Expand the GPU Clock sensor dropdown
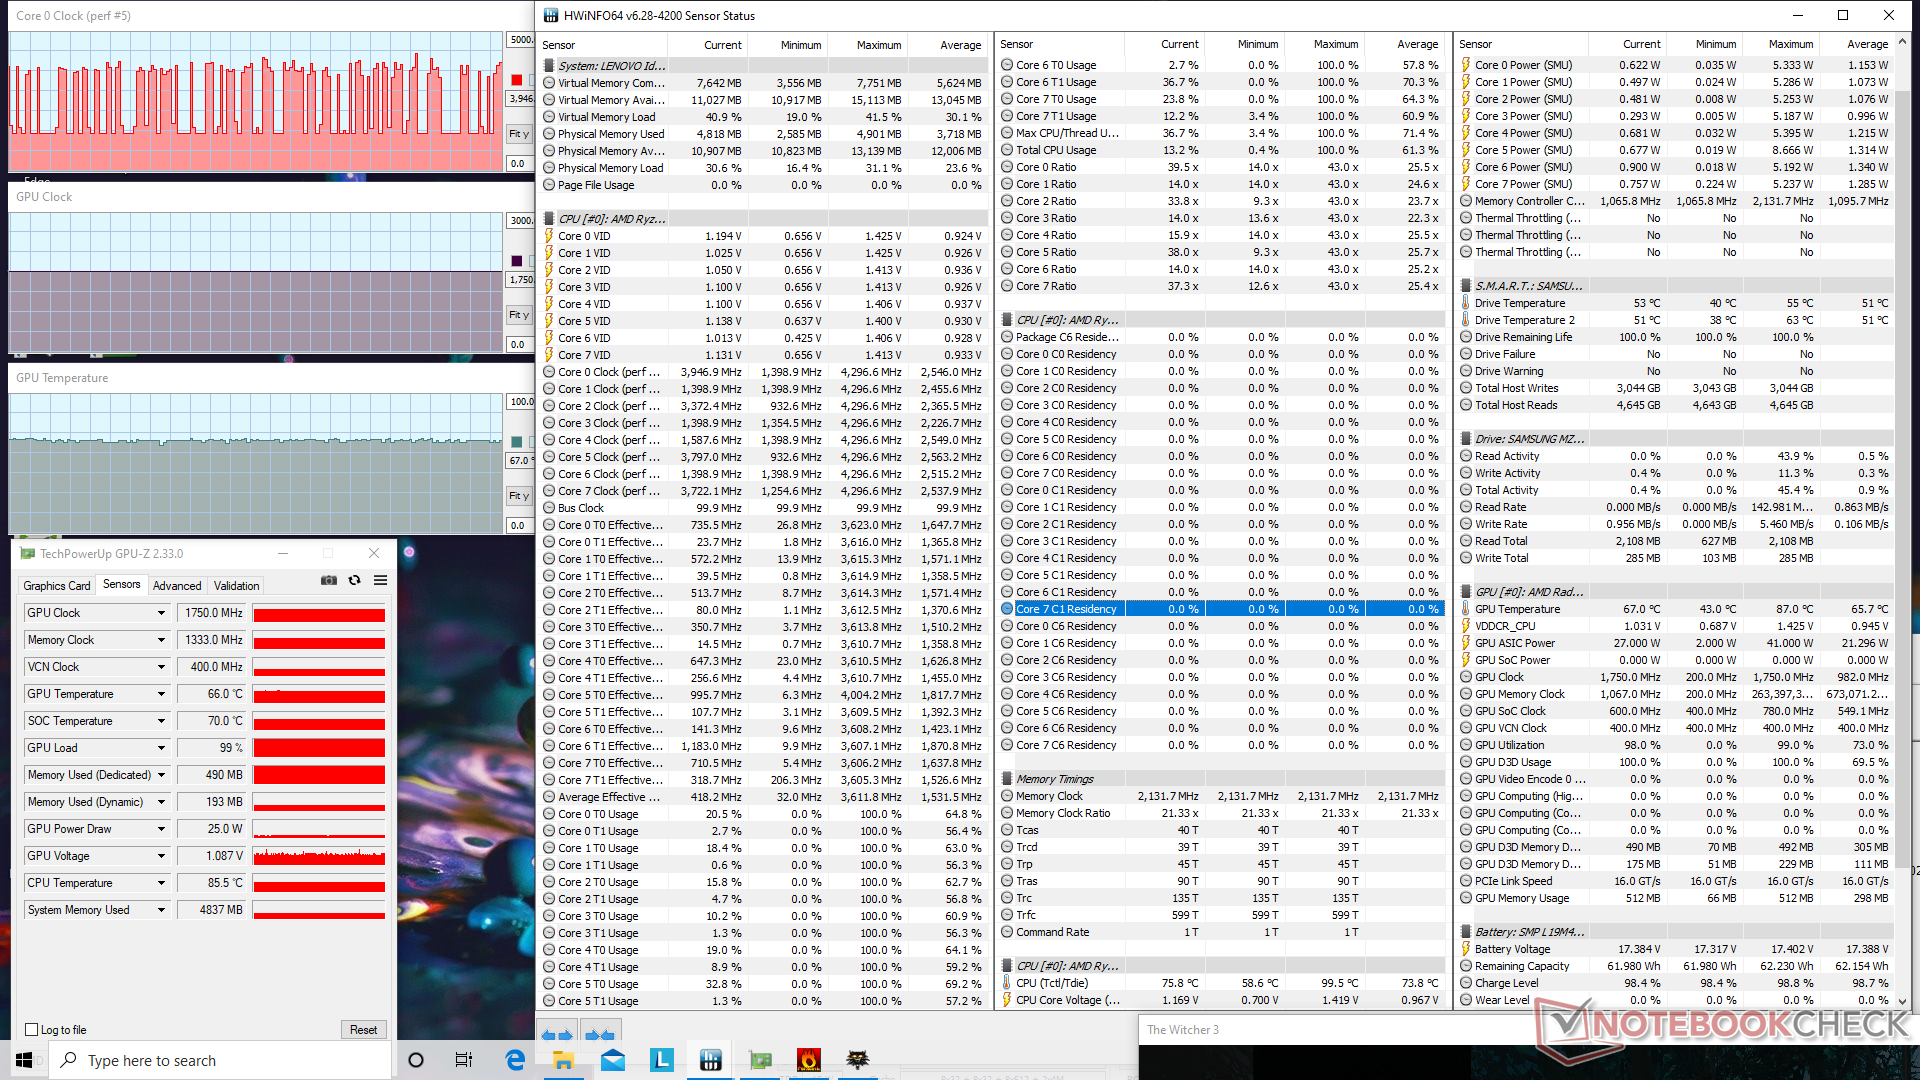 pyautogui.click(x=161, y=613)
